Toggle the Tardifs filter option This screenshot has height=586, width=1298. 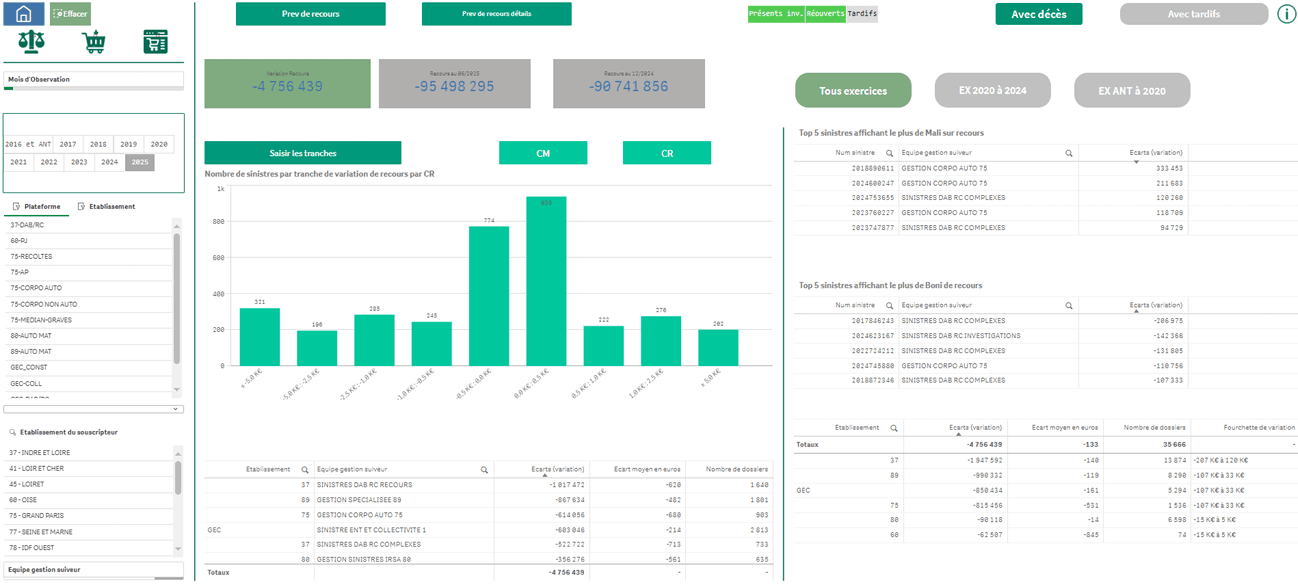point(861,14)
